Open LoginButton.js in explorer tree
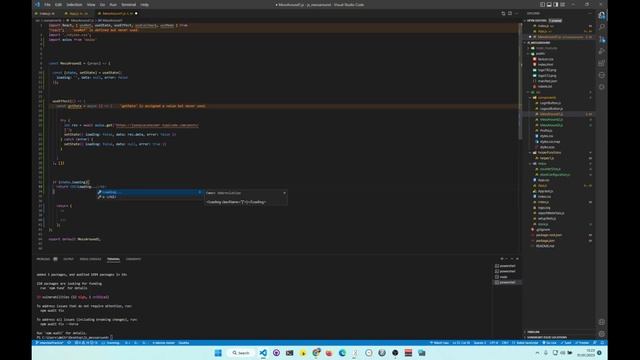The width and height of the screenshot is (640, 360). 550,103
